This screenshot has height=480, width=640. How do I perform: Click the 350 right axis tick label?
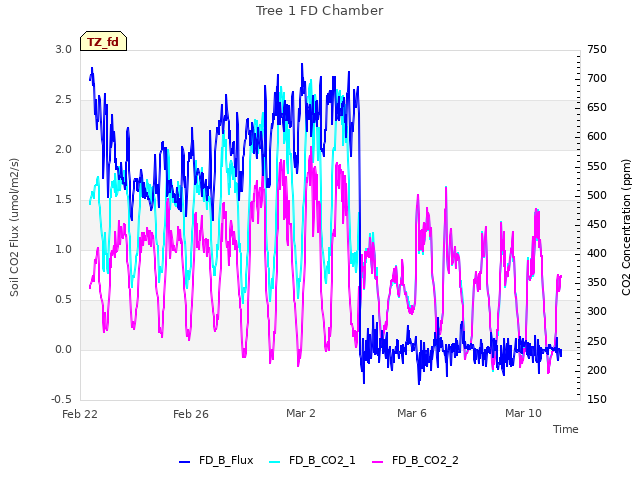coord(597,282)
